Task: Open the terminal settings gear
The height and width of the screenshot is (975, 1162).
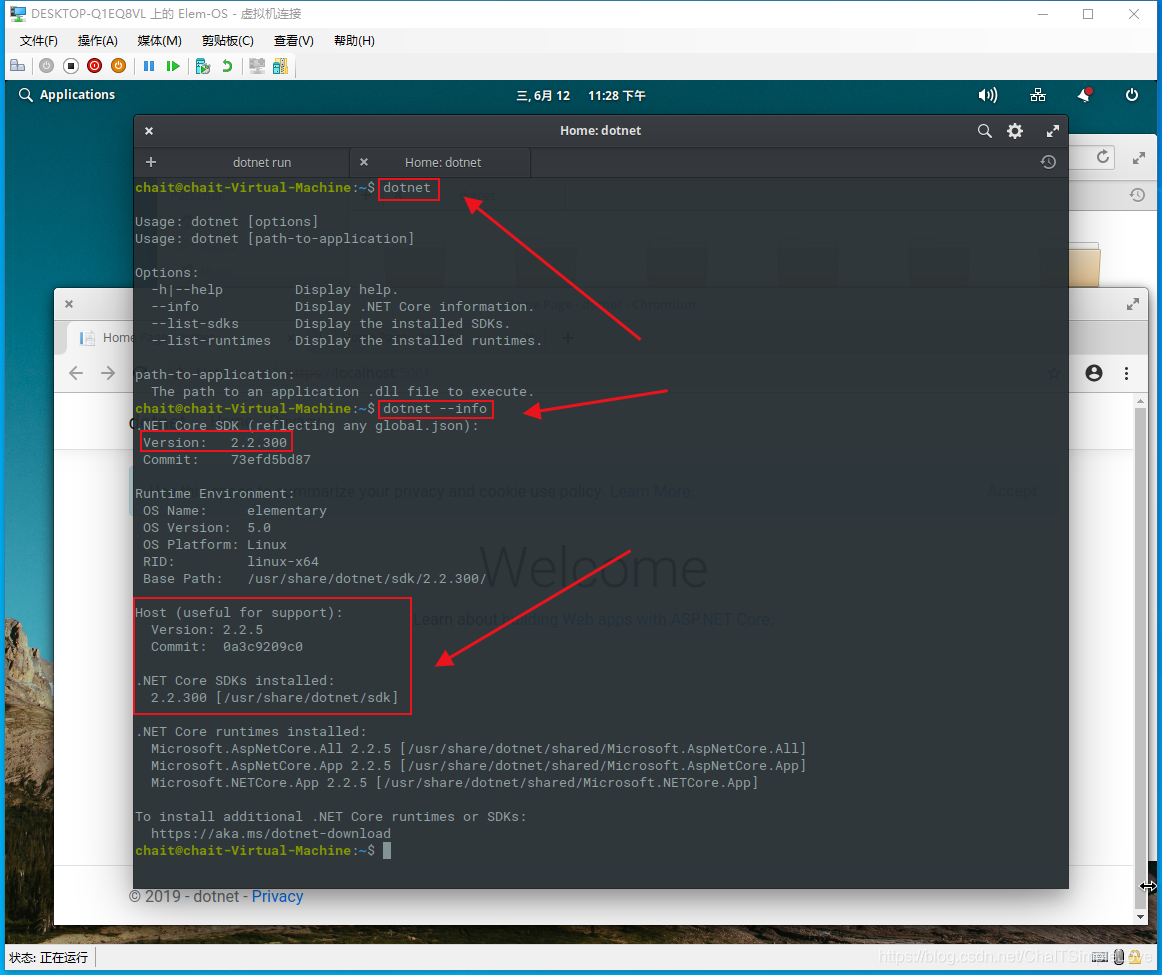Action: pos(1015,131)
